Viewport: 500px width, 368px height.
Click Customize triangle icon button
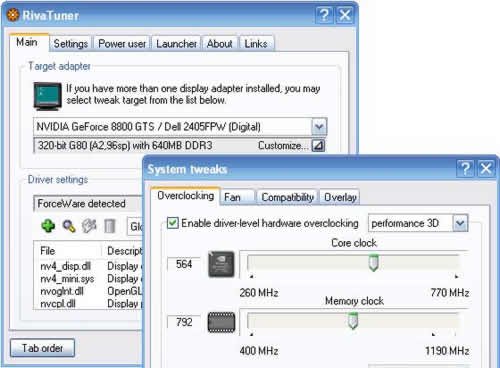pos(318,145)
